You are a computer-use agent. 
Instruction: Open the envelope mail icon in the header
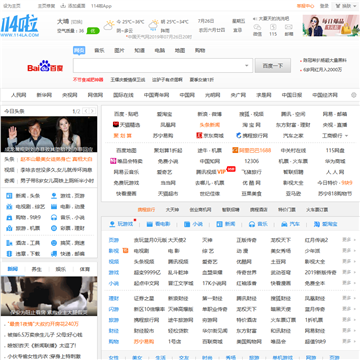coord(289,27)
